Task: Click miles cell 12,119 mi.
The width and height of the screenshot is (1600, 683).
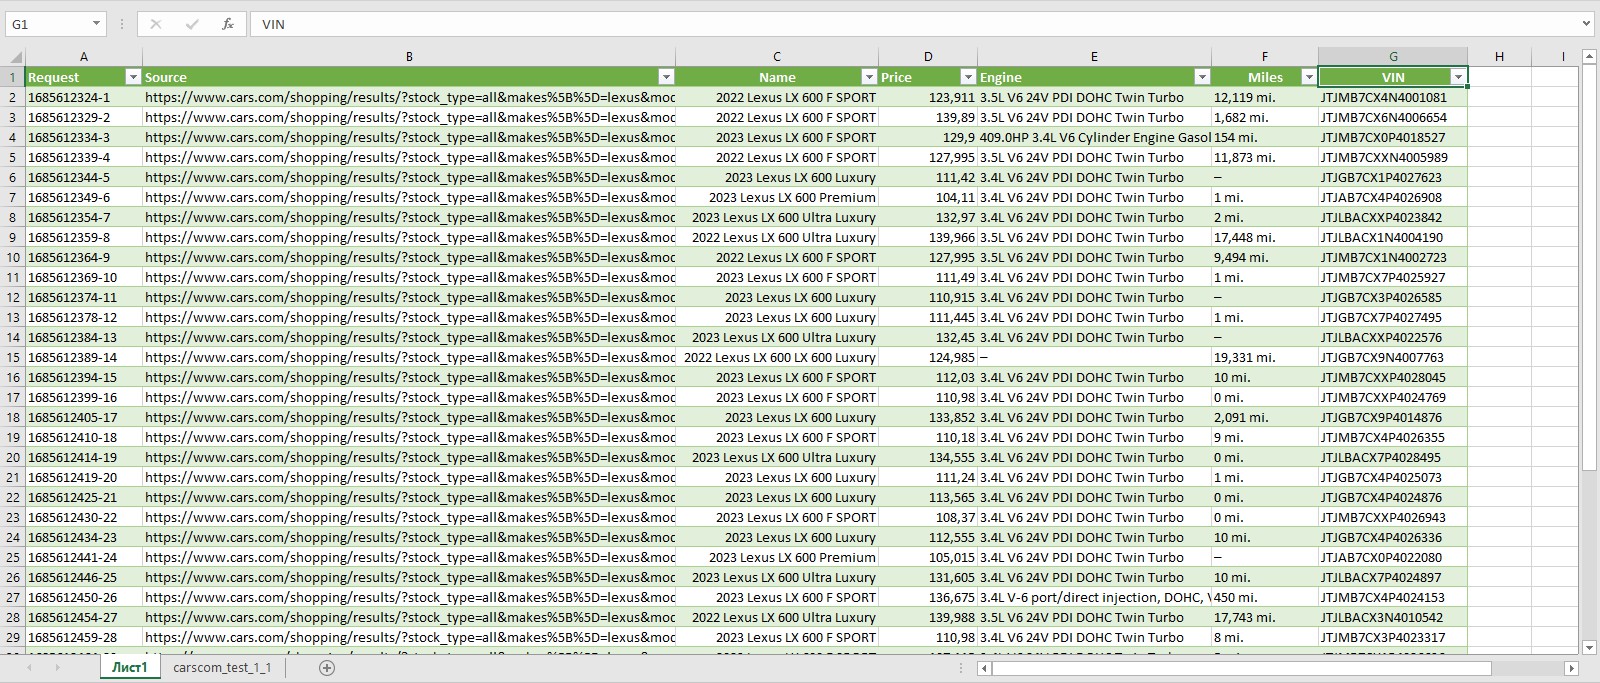Action: pos(1265,97)
